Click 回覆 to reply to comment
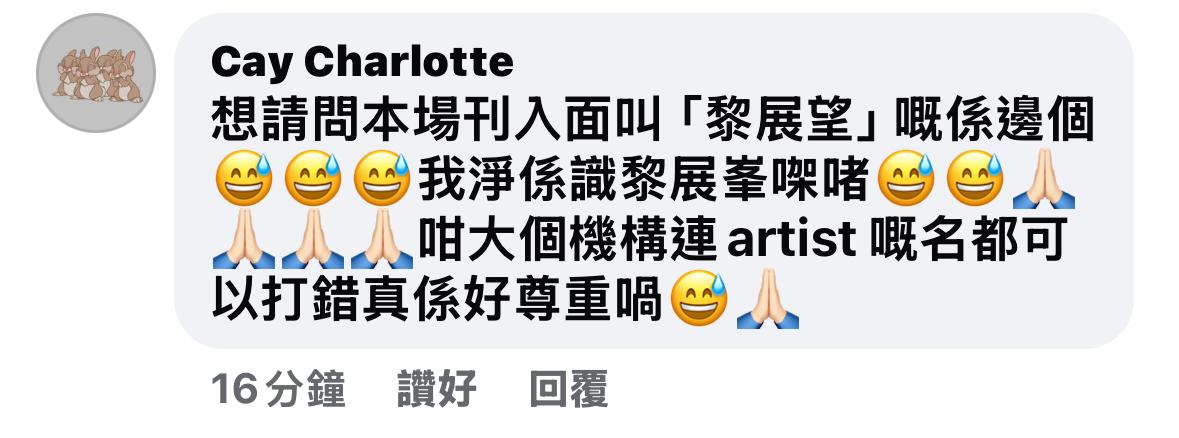This screenshot has width=1179, height=438. tap(568, 390)
